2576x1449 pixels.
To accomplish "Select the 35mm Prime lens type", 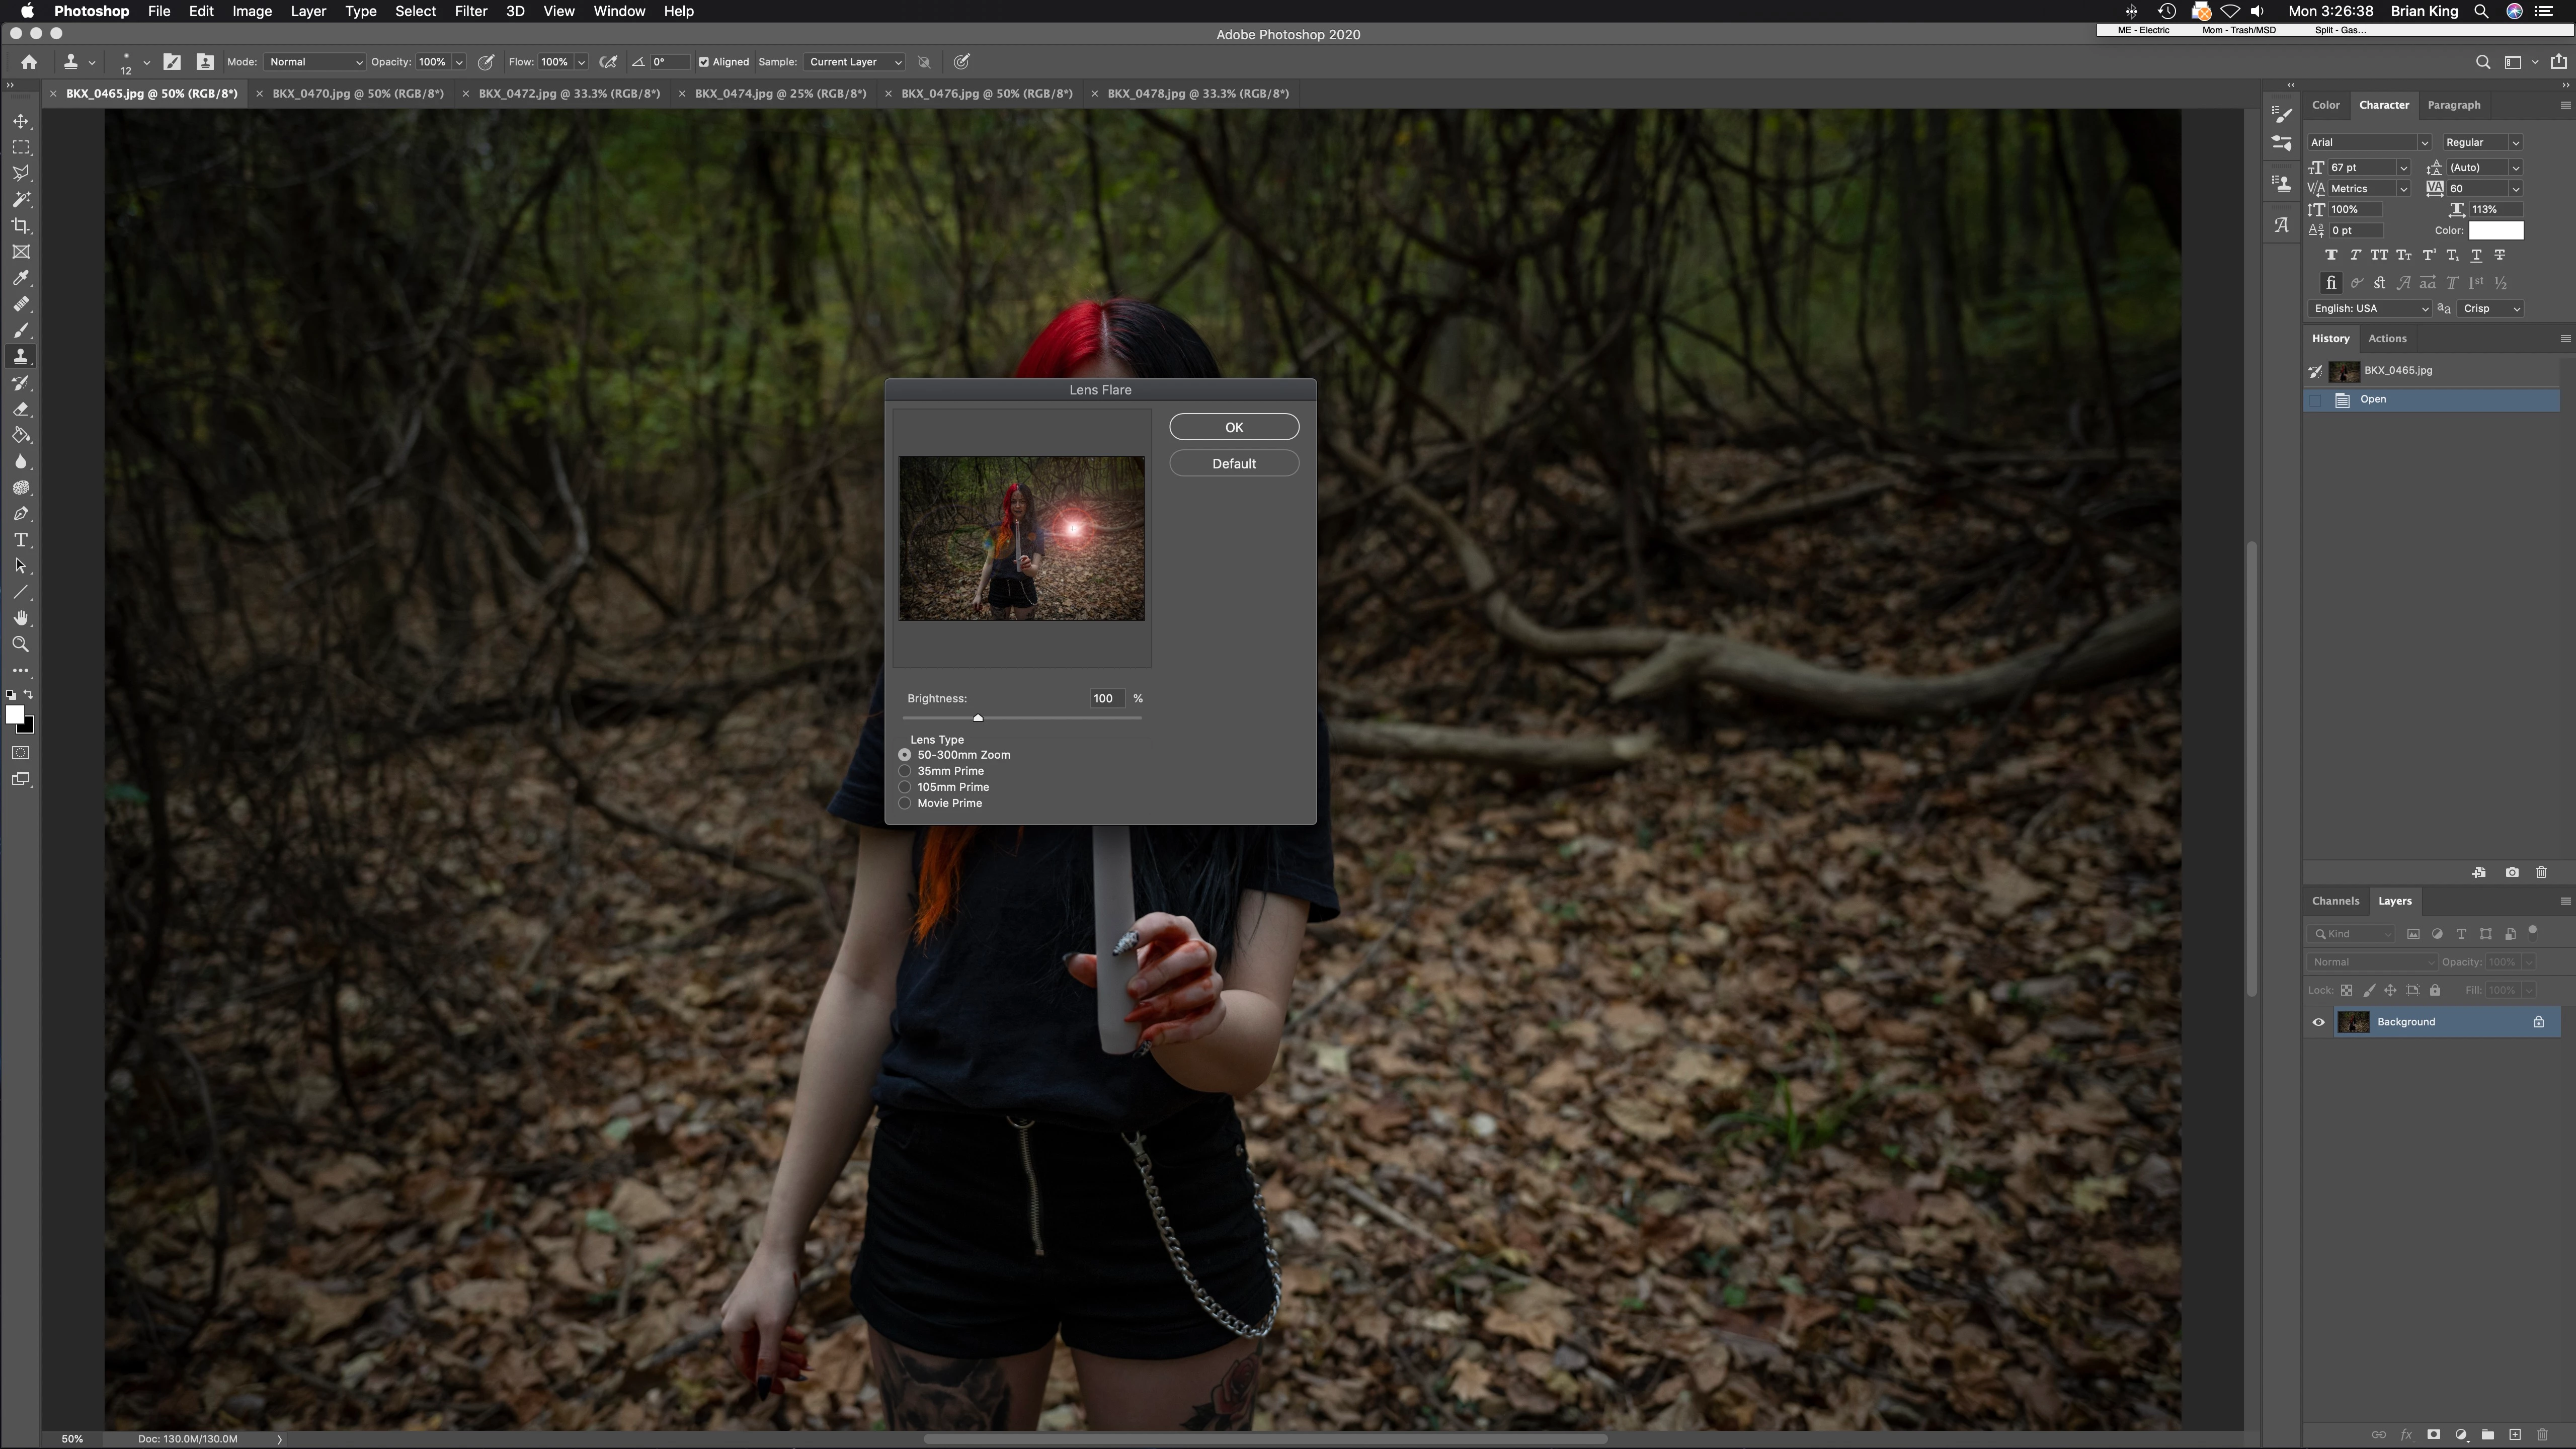I will coord(905,771).
